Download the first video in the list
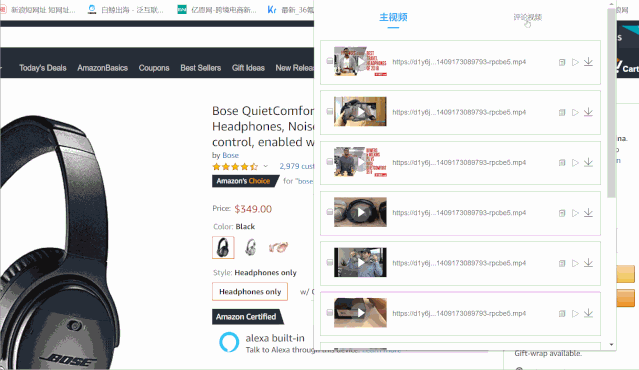639x370 pixels. click(x=588, y=62)
